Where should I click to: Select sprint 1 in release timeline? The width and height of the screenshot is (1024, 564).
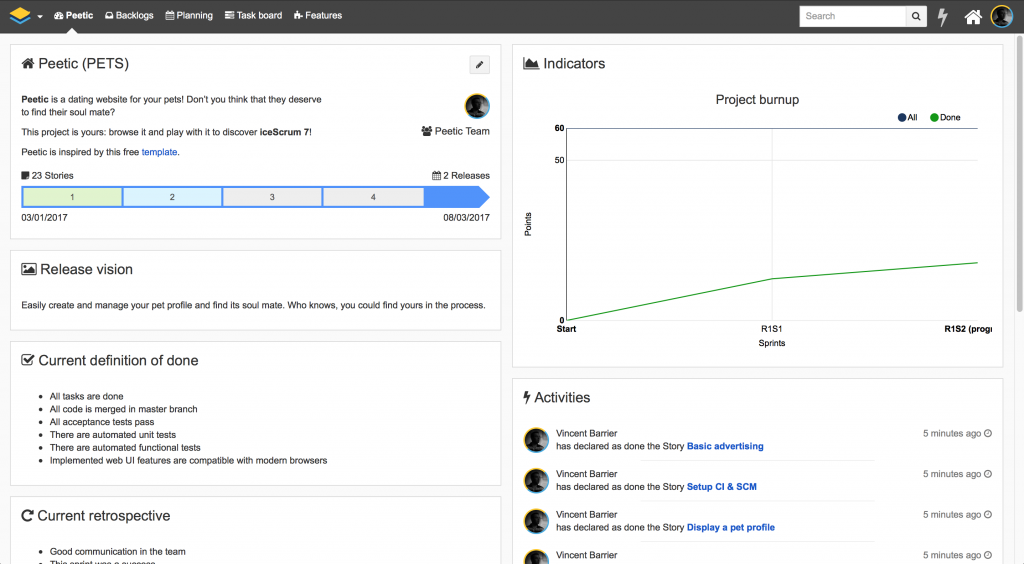pos(72,197)
